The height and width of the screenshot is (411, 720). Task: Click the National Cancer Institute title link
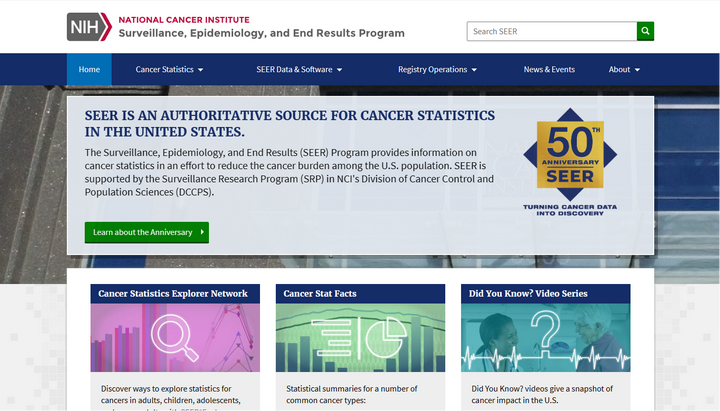click(184, 20)
